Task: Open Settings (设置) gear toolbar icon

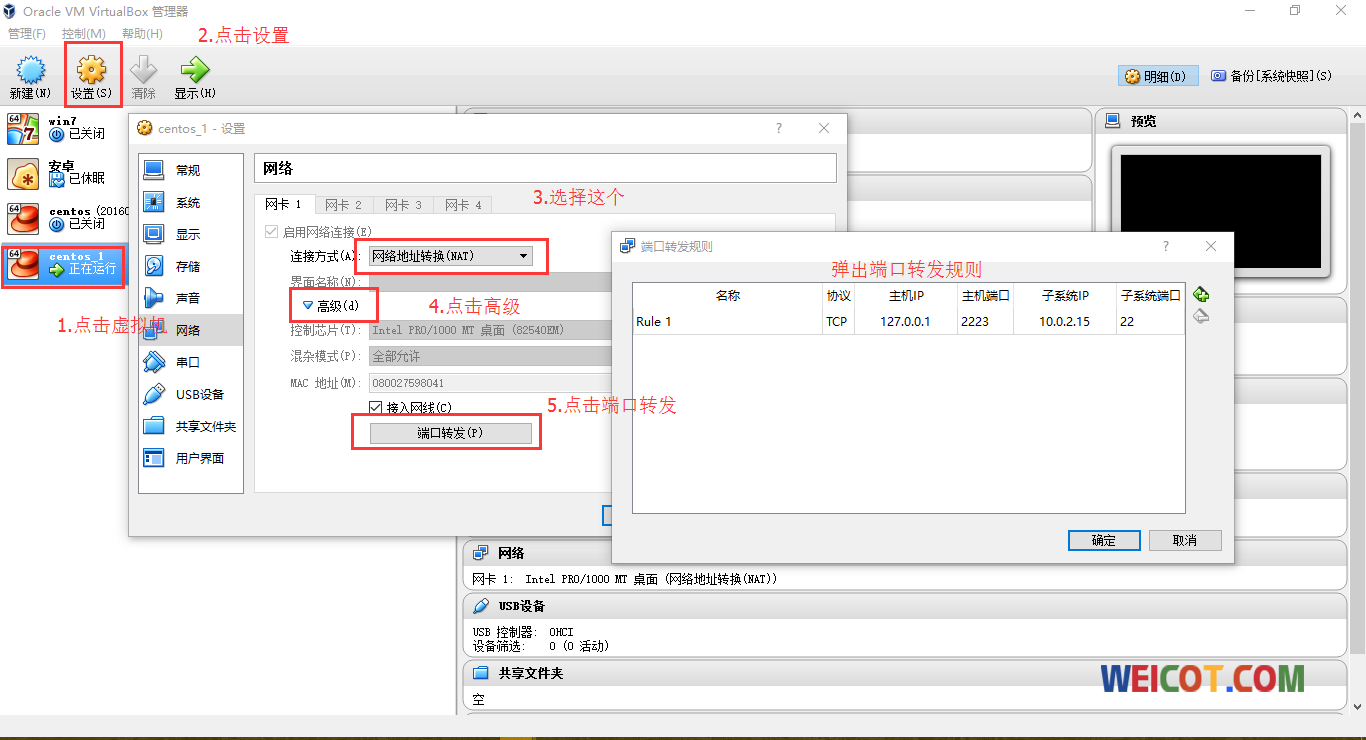Action: click(x=91, y=77)
